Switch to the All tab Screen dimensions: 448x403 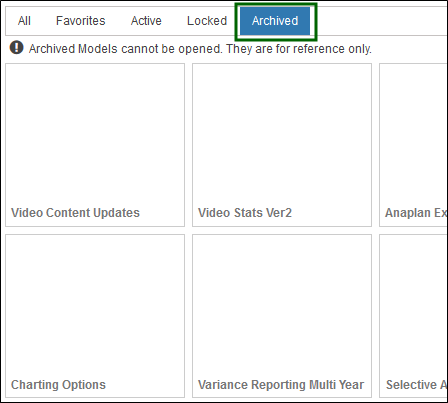24,21
